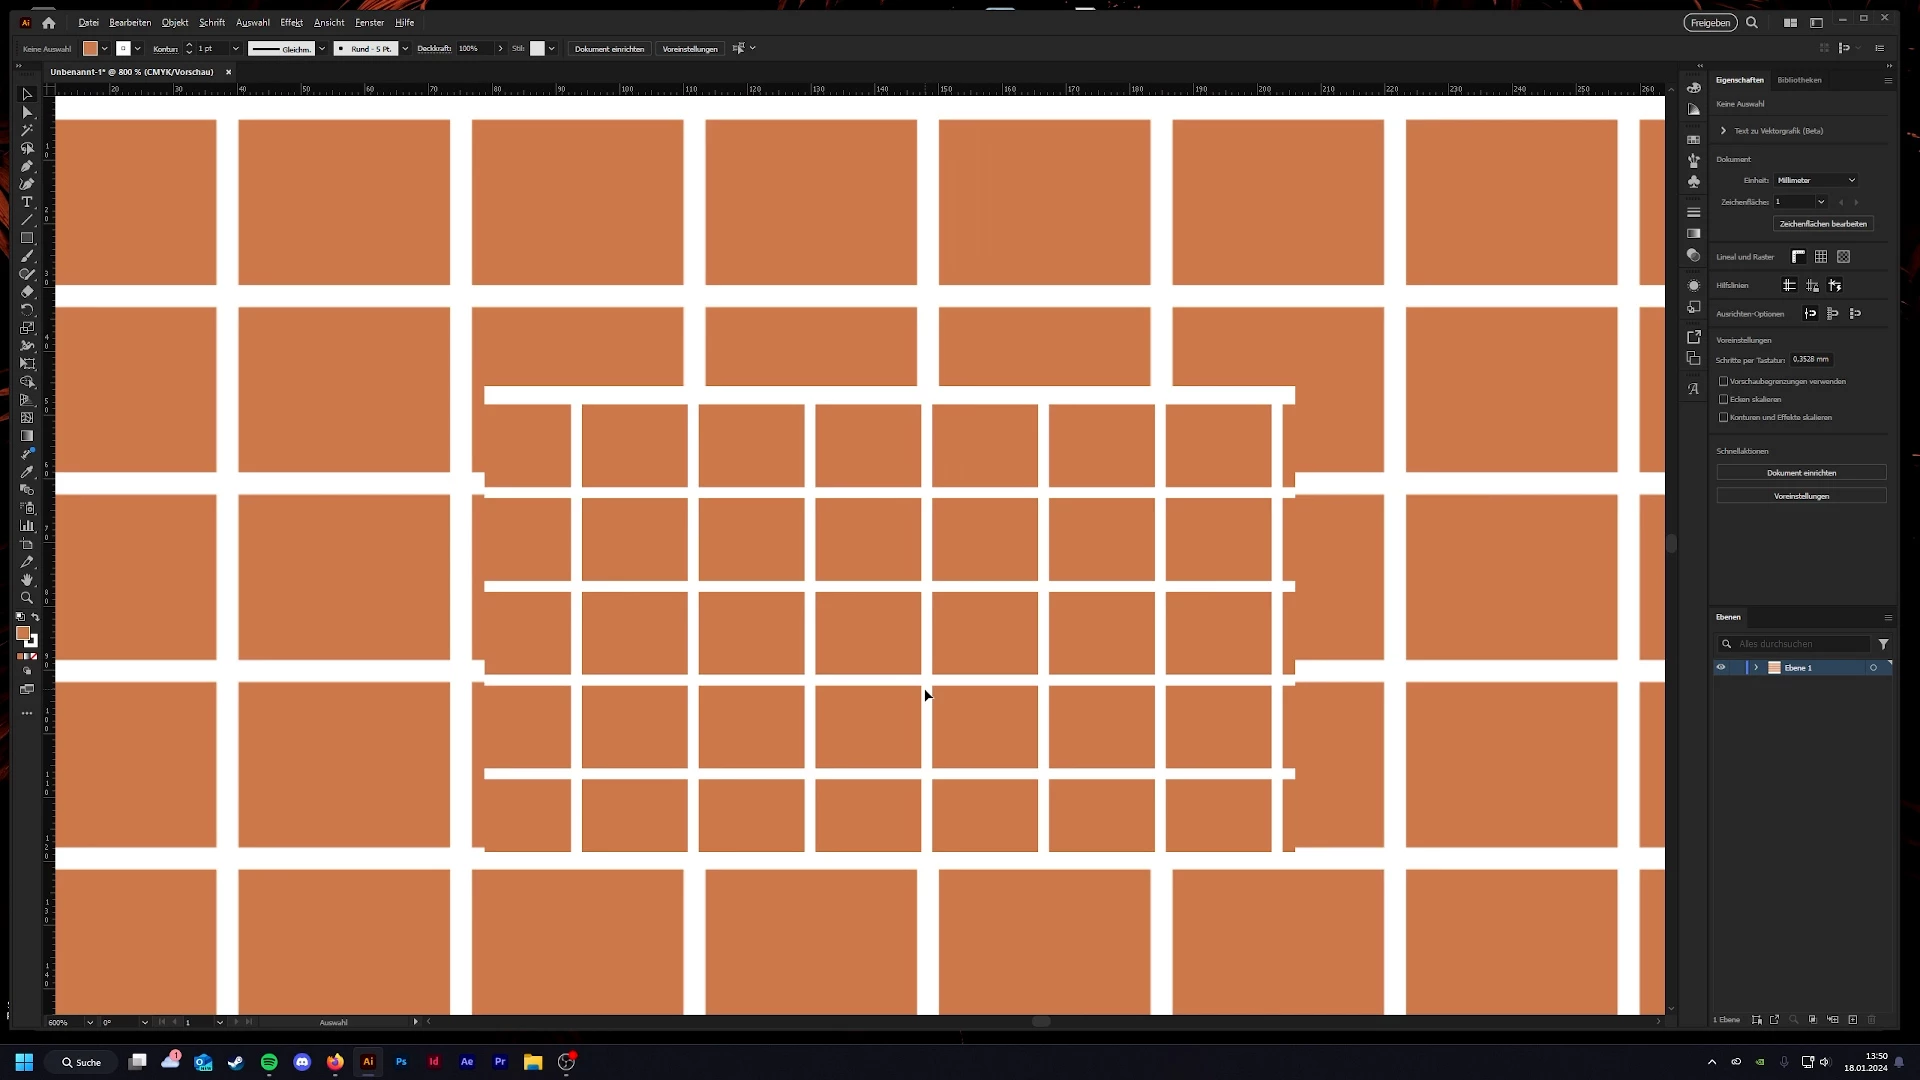Expand Text zu Vektorgrafik (Beta) section
This screenshot has height=1080, width=1920.
[1723, 131]
